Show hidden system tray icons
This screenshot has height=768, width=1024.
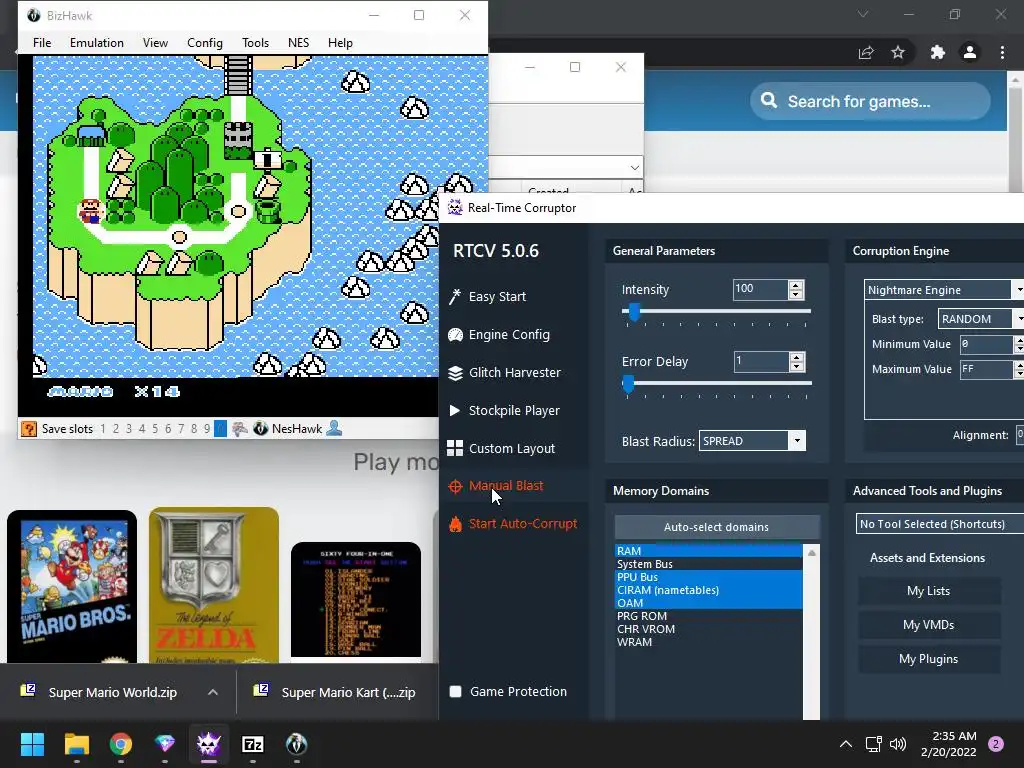pyautogui.click(x=846, y=744)
